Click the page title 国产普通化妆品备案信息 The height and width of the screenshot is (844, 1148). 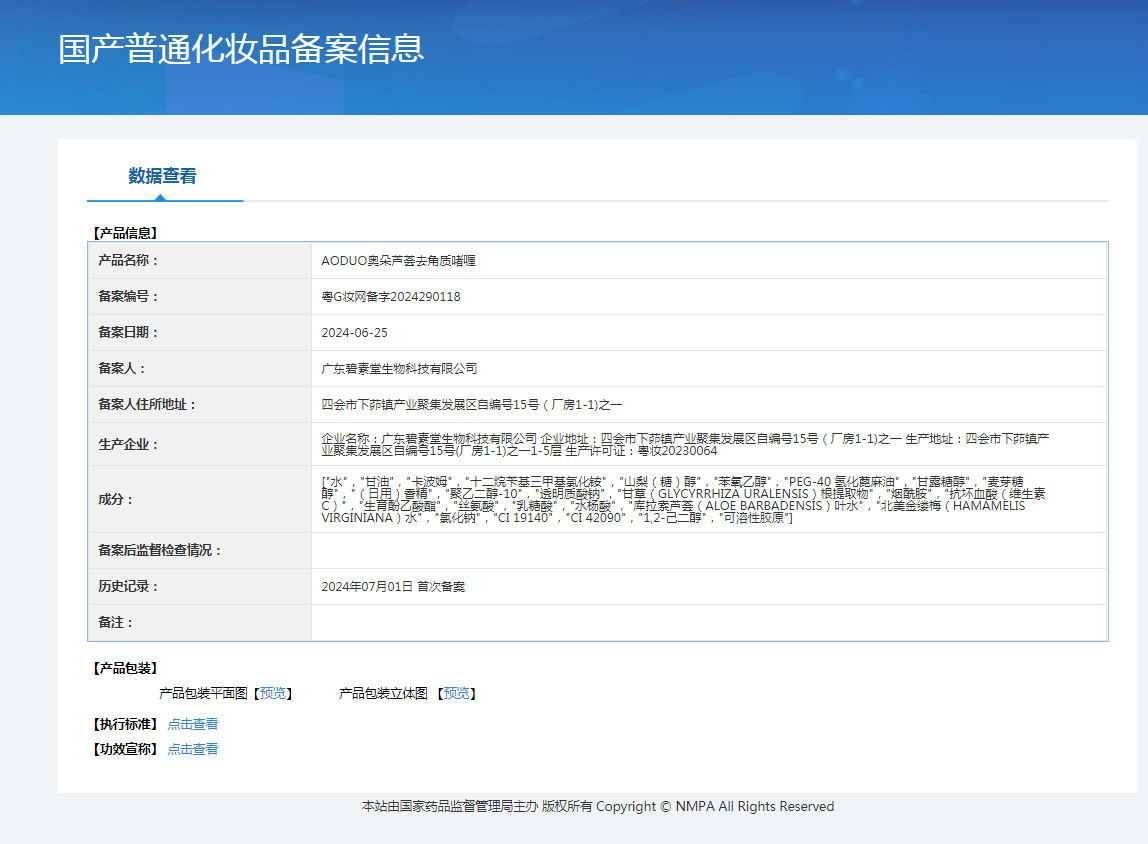(241, 49)
